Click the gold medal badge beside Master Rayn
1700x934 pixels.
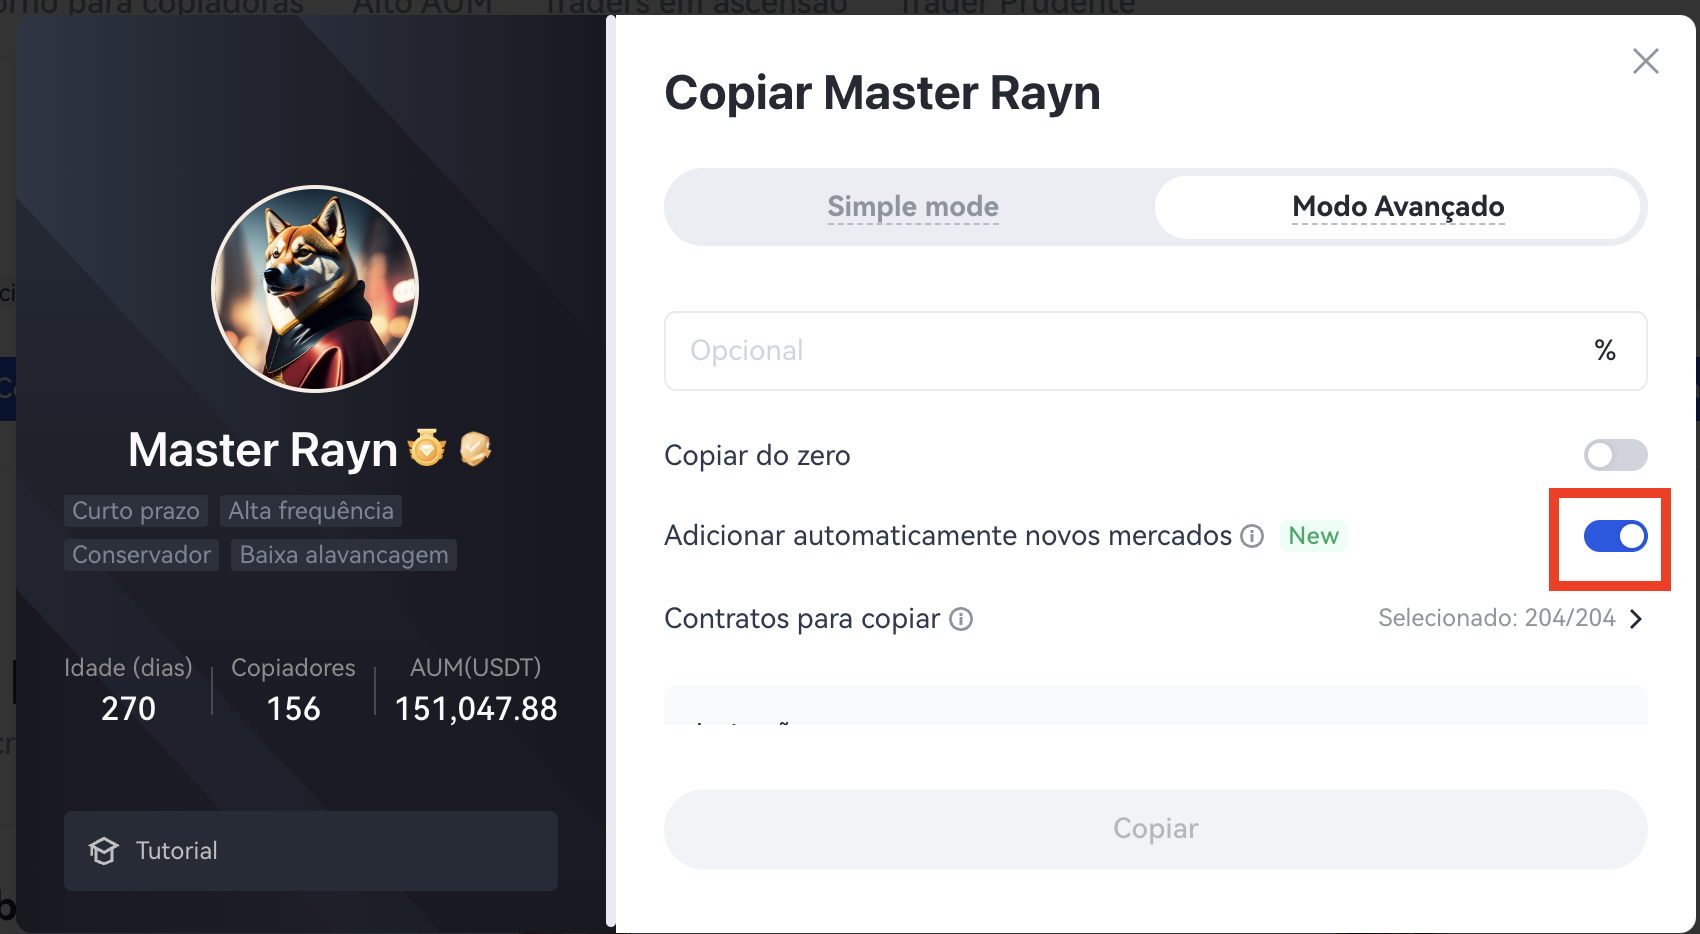(x=427, y=448)
